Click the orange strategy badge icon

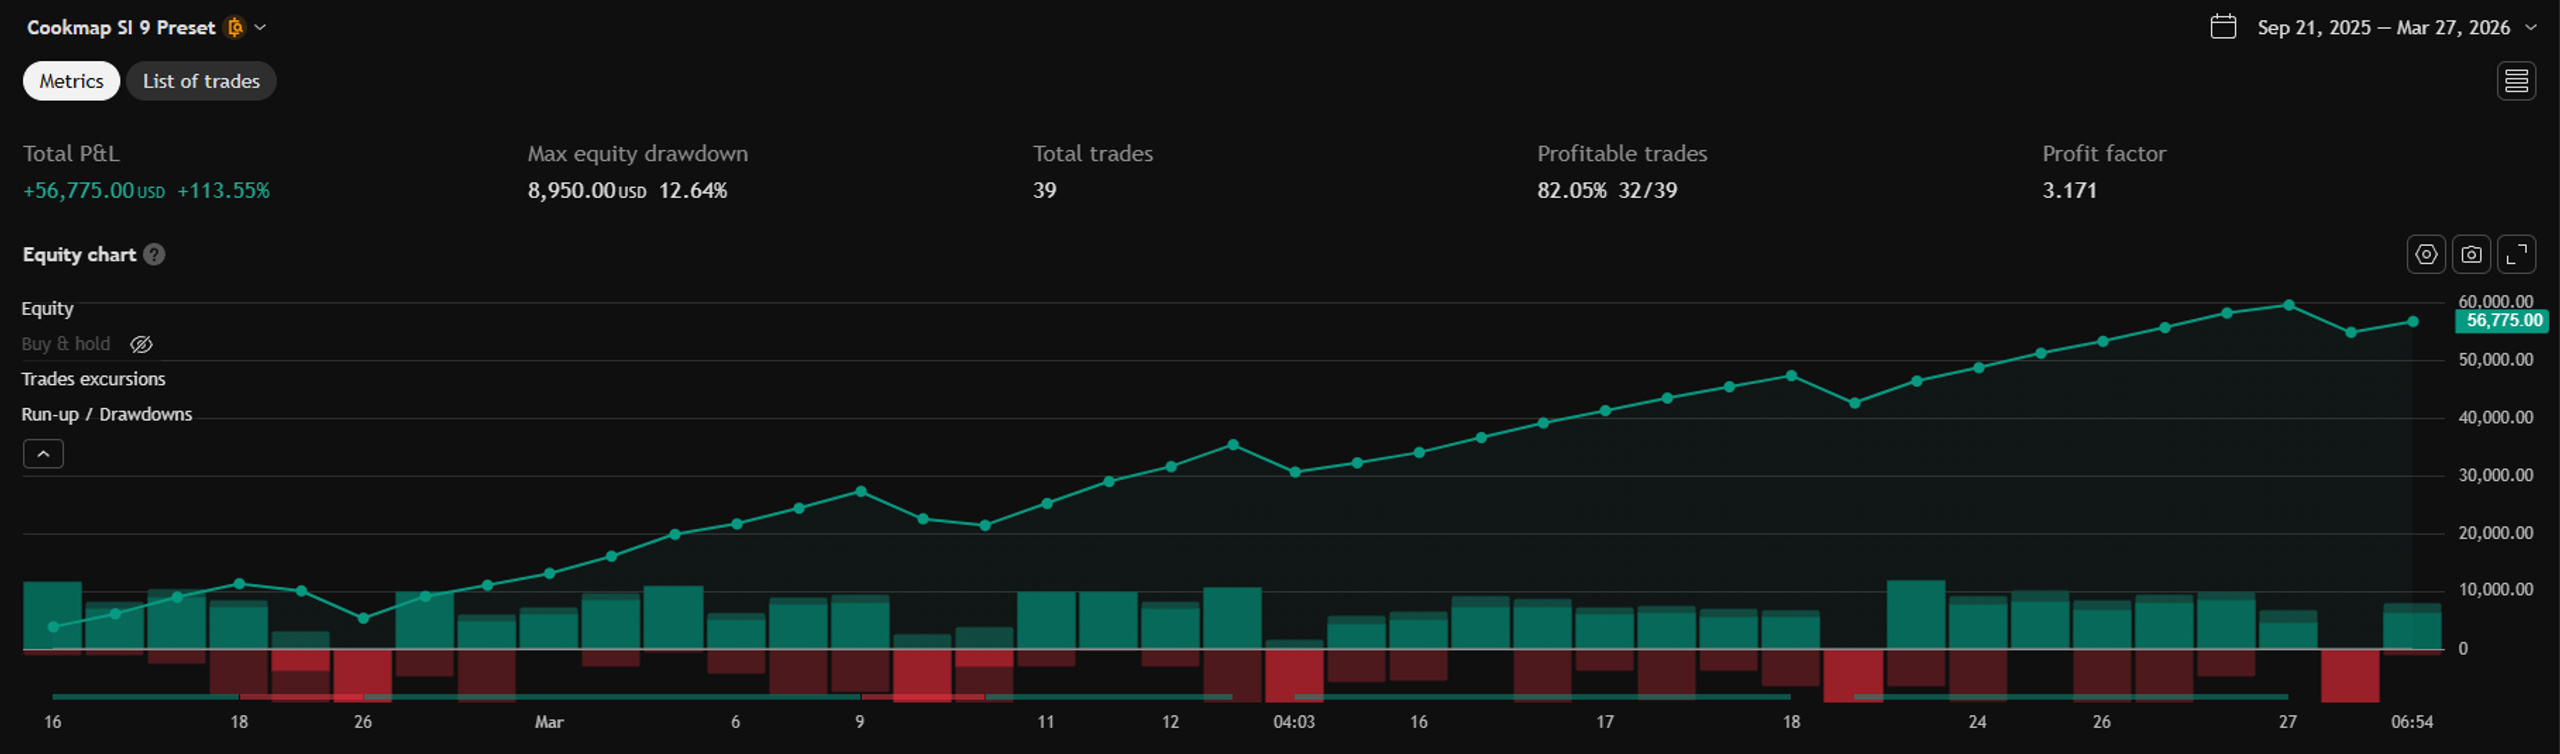tap(235, 27)
